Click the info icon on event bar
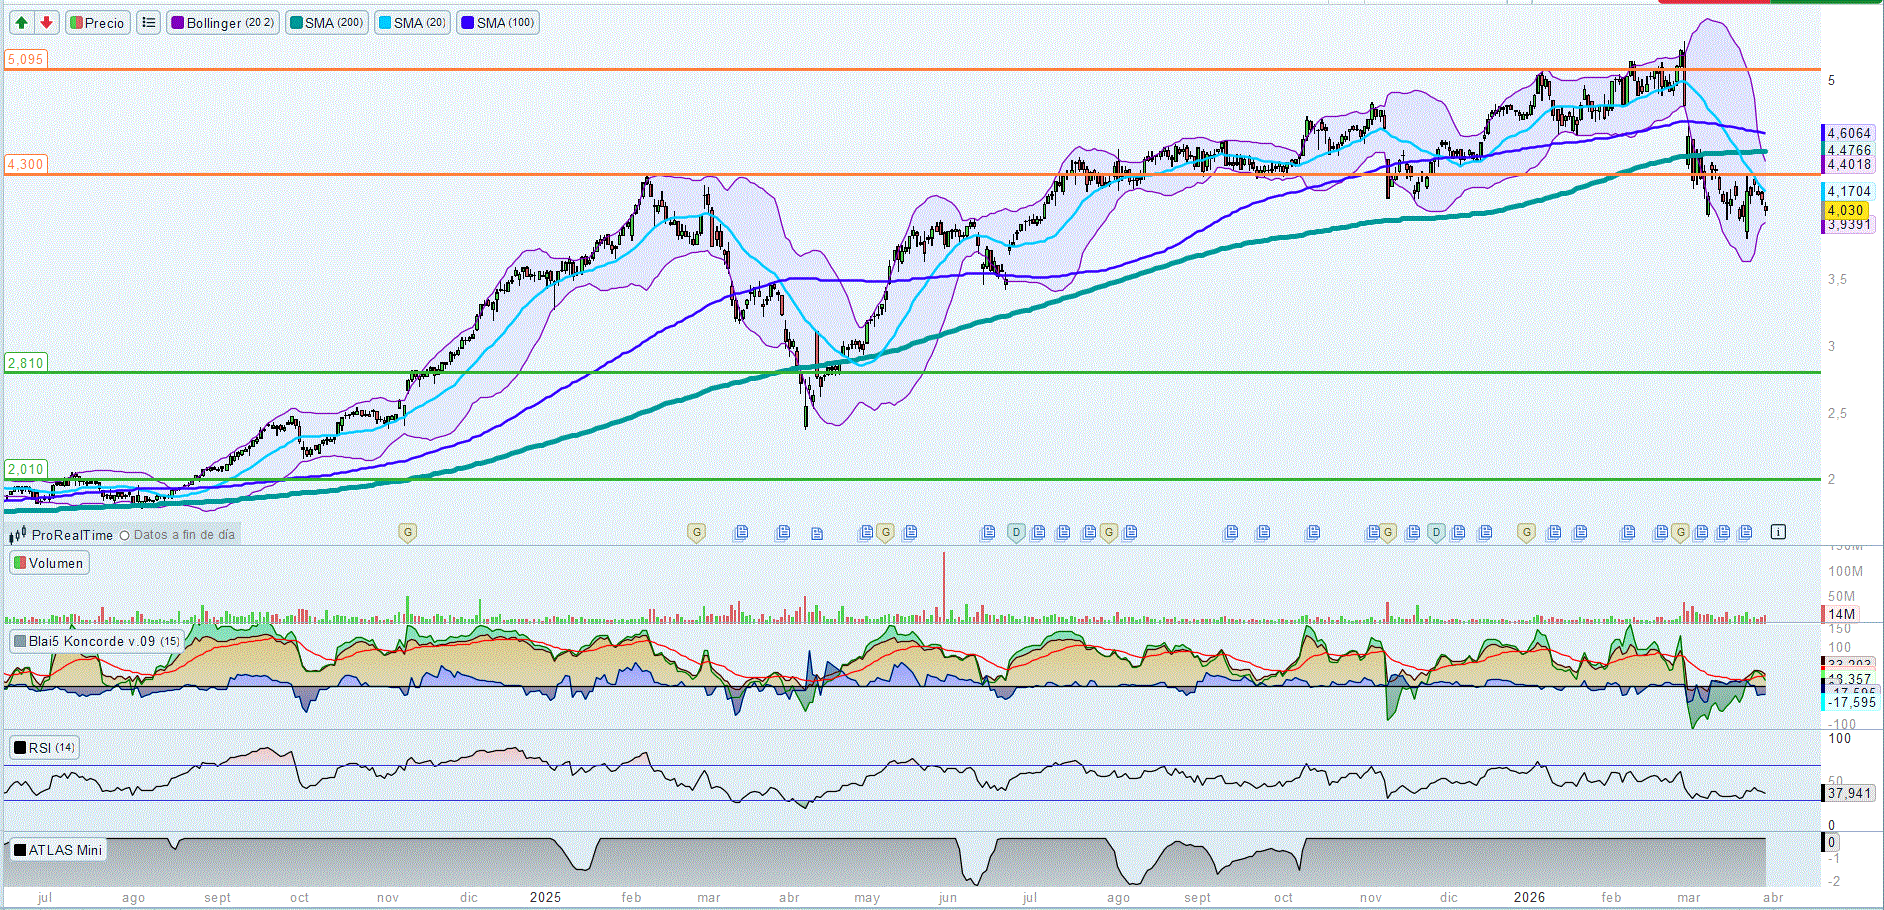The height and width of the screenshot is (910, 1884). (1777, 532)
